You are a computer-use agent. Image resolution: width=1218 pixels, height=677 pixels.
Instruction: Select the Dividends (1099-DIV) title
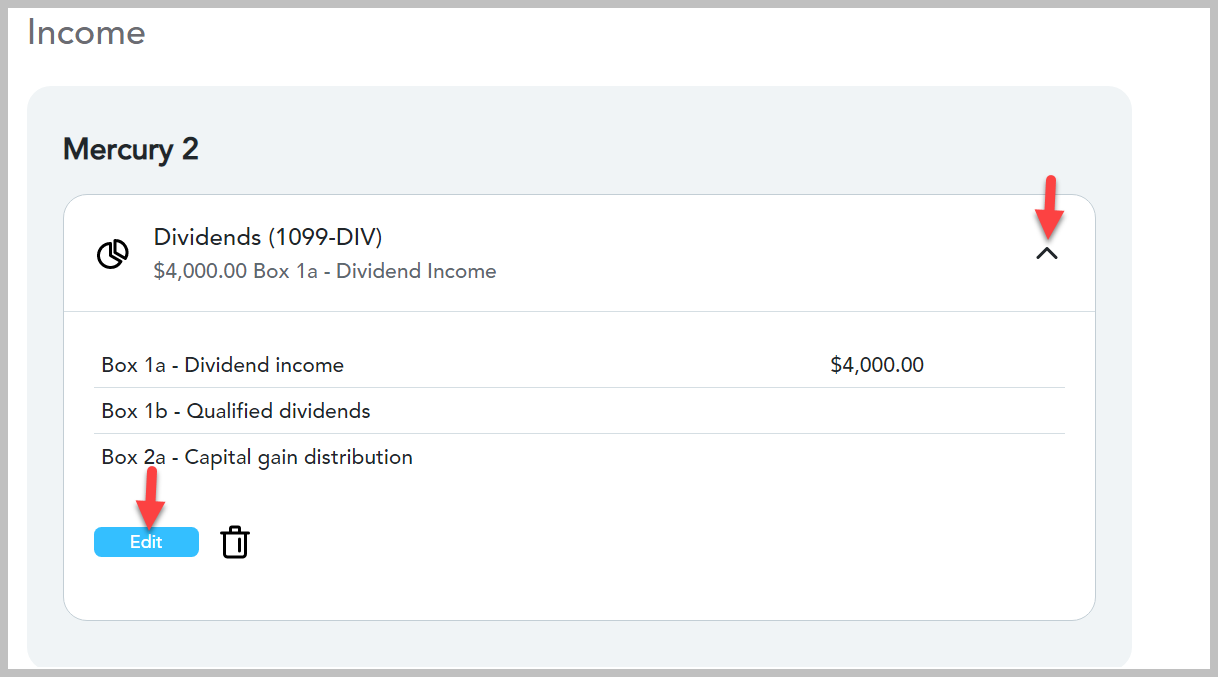point(268,237)
